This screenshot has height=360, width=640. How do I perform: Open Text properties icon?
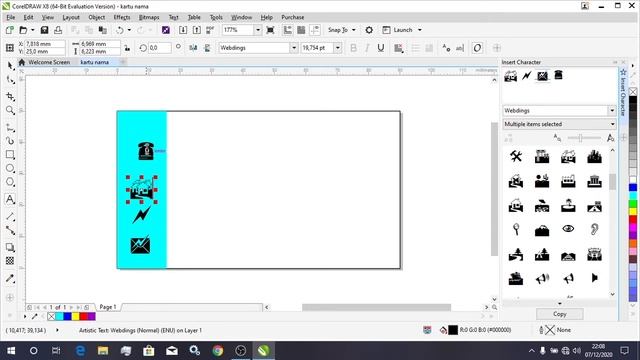point(446,48)
